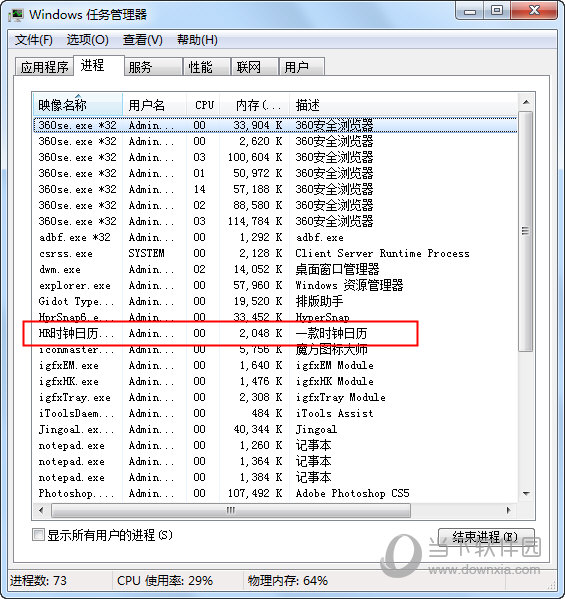Minimize the Task Manager window

[470, 11]
